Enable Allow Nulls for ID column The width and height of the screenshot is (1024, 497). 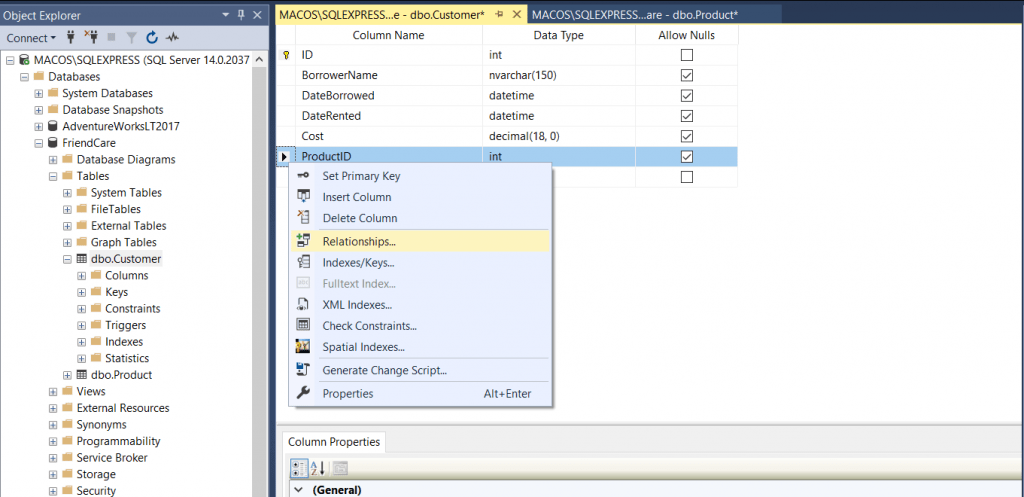tap(686, 55)
